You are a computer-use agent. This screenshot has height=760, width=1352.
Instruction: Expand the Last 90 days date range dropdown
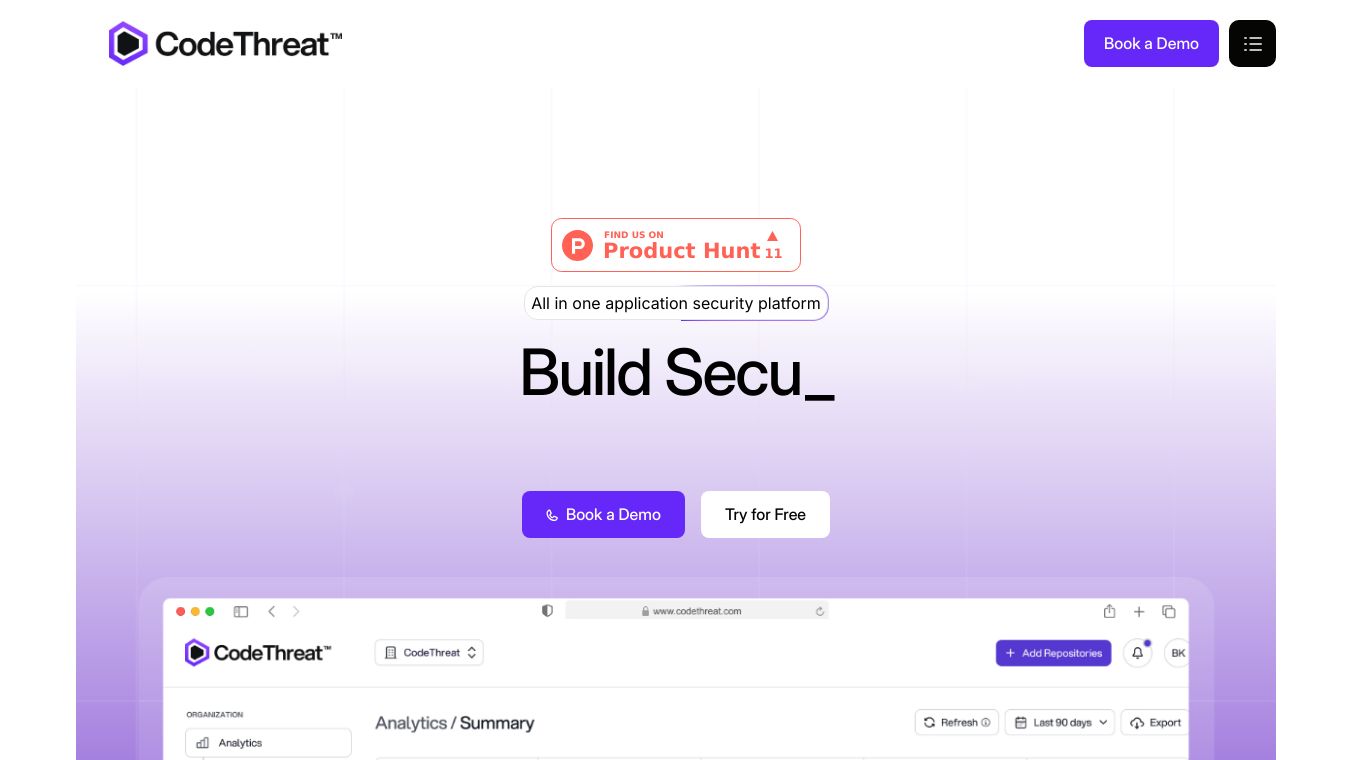pos(1060,722)
